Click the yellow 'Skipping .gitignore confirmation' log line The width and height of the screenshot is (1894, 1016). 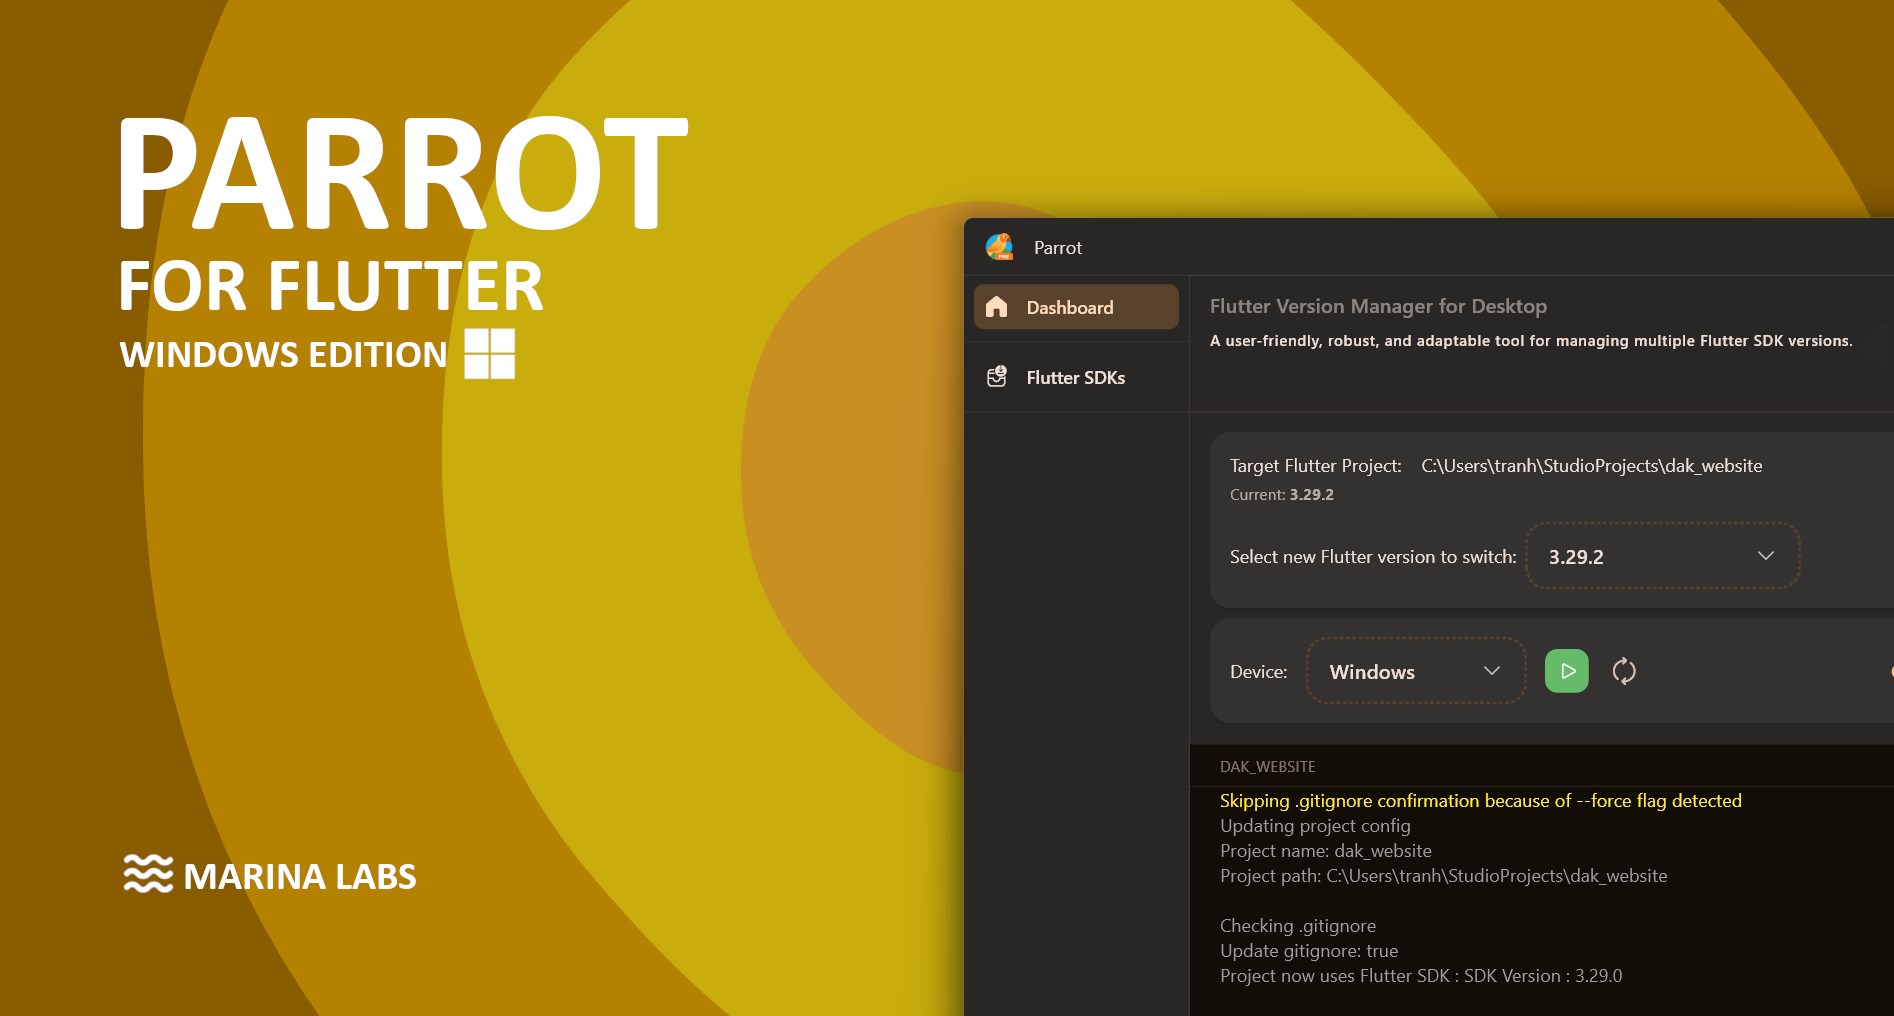[x=1481, y=801]
